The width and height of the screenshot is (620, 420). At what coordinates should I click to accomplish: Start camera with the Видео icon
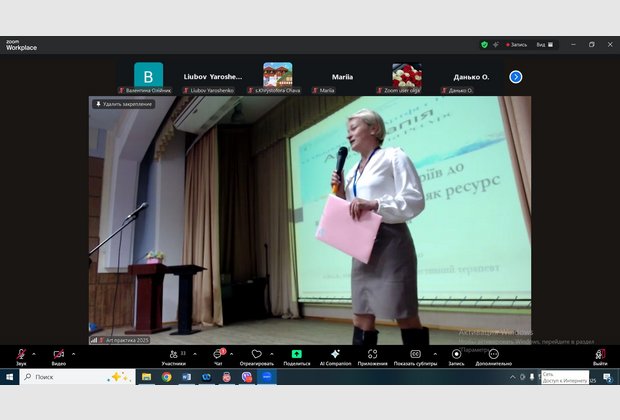[x=59, y=356]
